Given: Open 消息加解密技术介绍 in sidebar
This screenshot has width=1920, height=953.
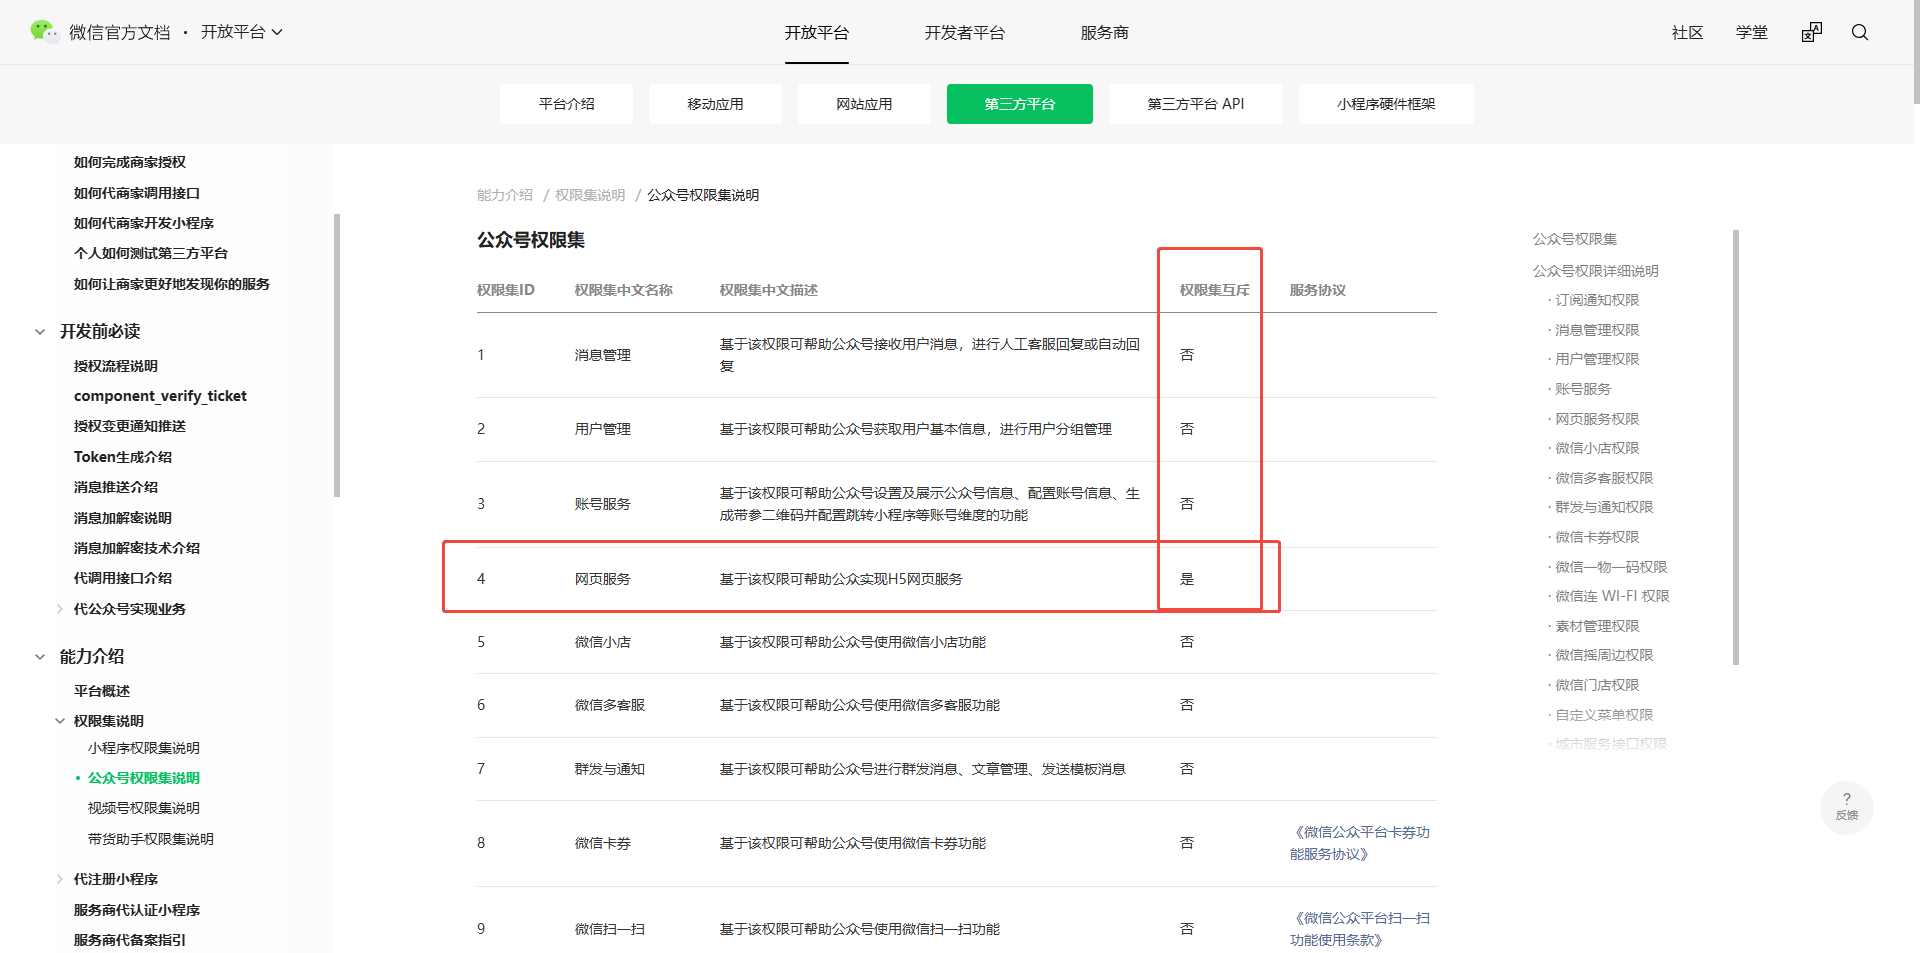Looking at the screenshot, I should tap(137, 548).
